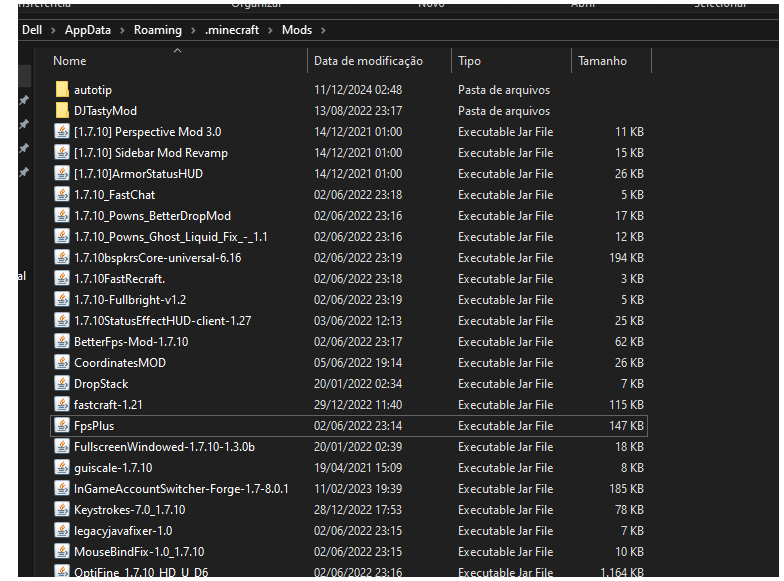Click the jar icon of OptiFine_1.7.10_HD_U_D6

(x=62, y=571)
